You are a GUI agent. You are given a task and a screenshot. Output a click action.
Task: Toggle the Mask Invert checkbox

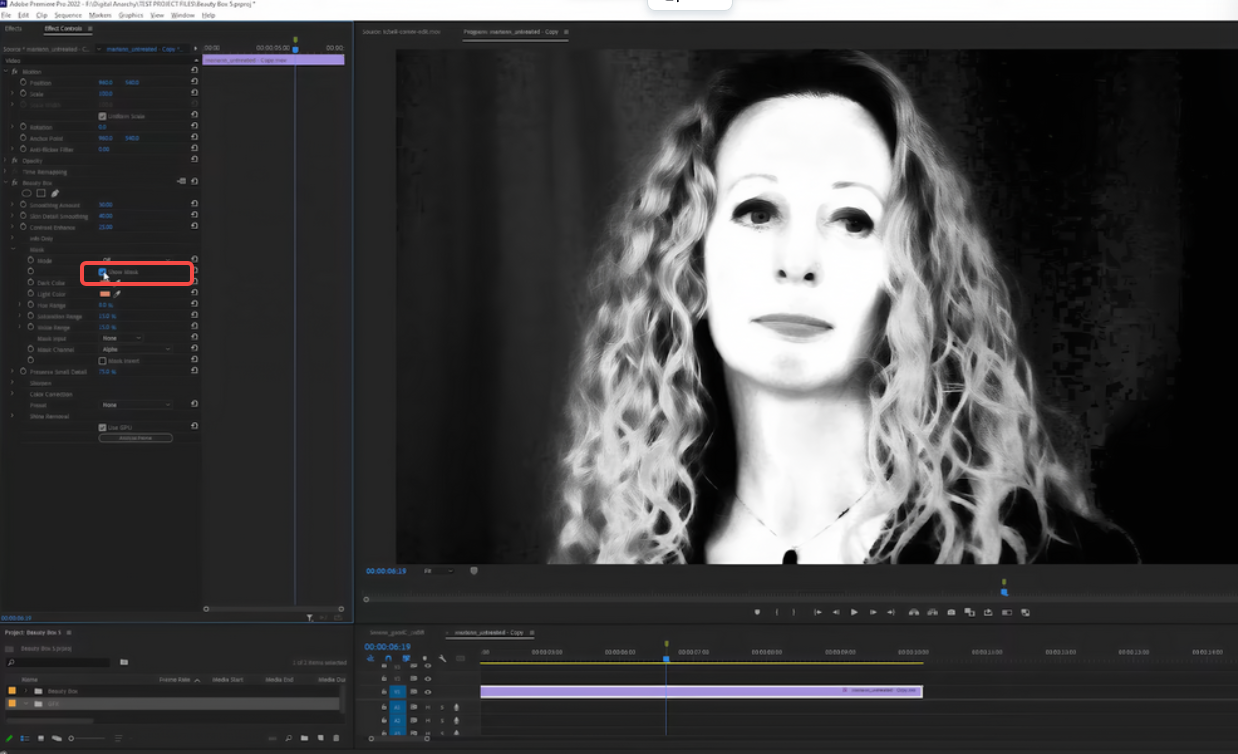(x=102, y=360)
